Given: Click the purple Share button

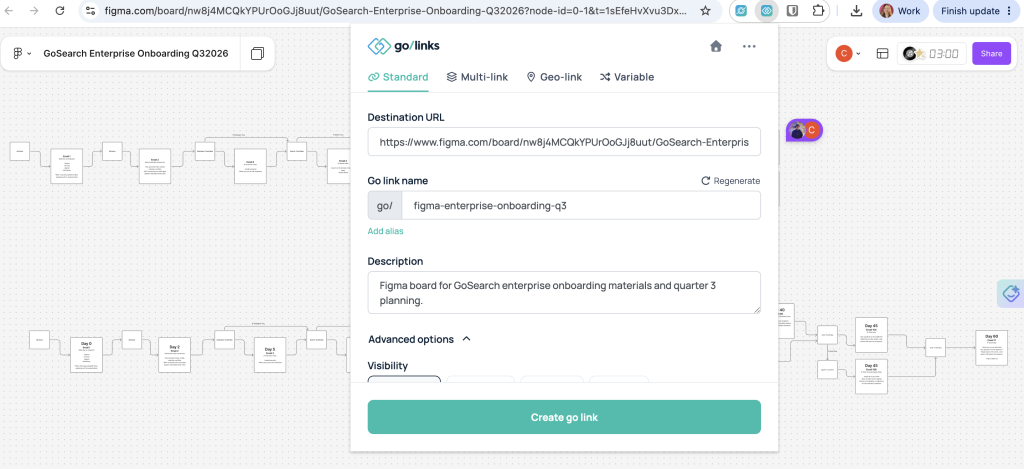Looking at the screenshot, I should pyautogui.click(x=991, y=54).
